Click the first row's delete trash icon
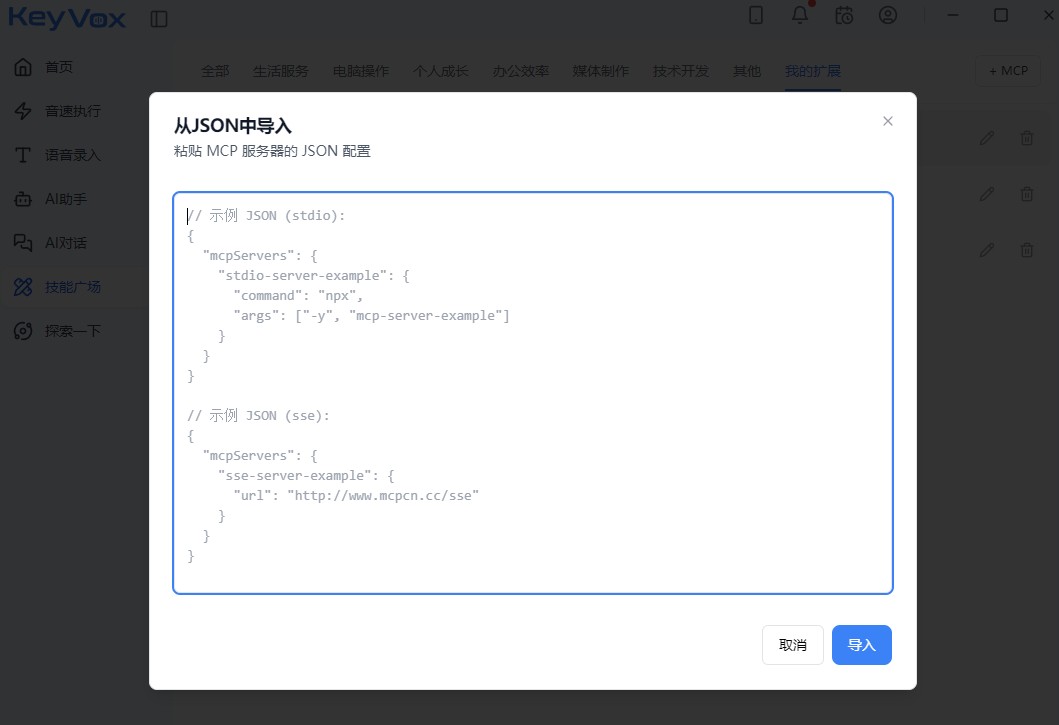Image resolution: width=1059 pixels, height=725 pixels. coord(1027,138)
